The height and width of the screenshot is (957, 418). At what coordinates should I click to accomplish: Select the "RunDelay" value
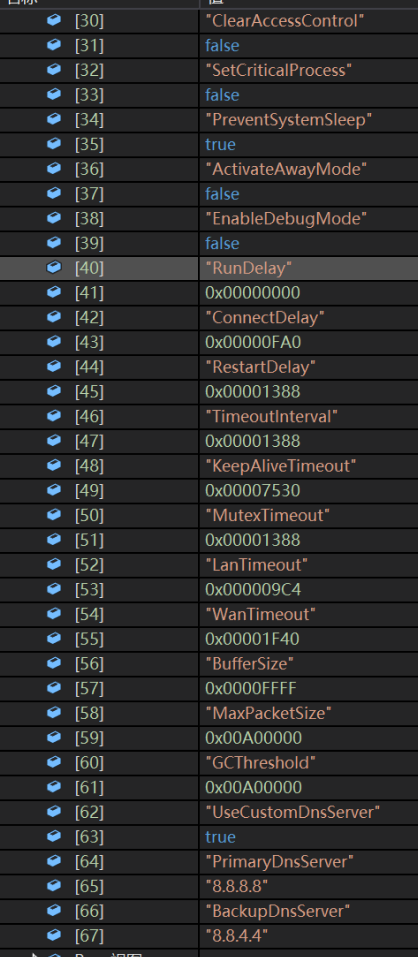249,268
